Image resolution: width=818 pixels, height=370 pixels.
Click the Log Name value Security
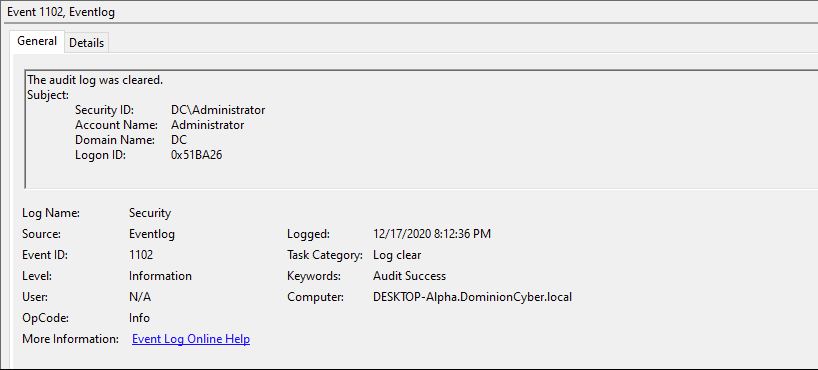tap(150, 213)
